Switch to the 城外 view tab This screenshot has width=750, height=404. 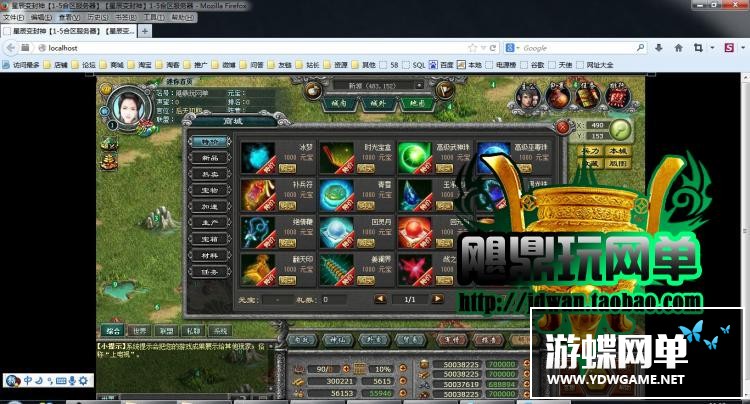coord(378,103)
